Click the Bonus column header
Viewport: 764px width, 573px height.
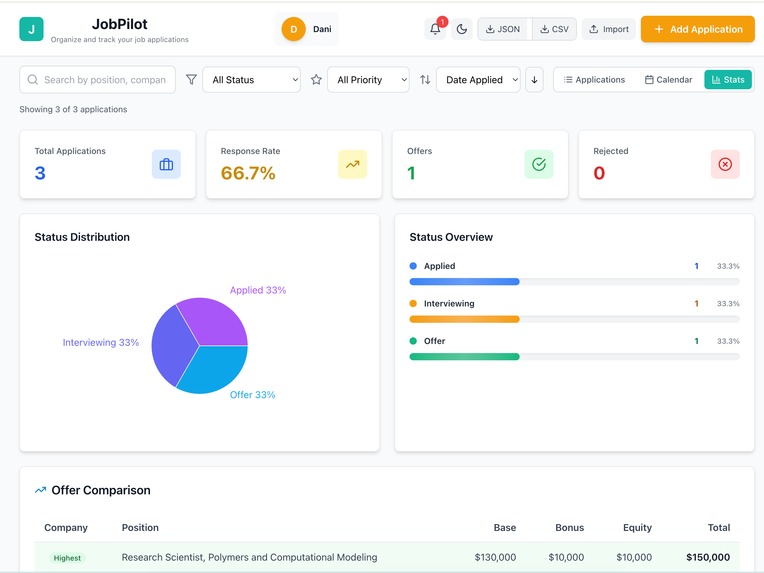tap(570, 528)
